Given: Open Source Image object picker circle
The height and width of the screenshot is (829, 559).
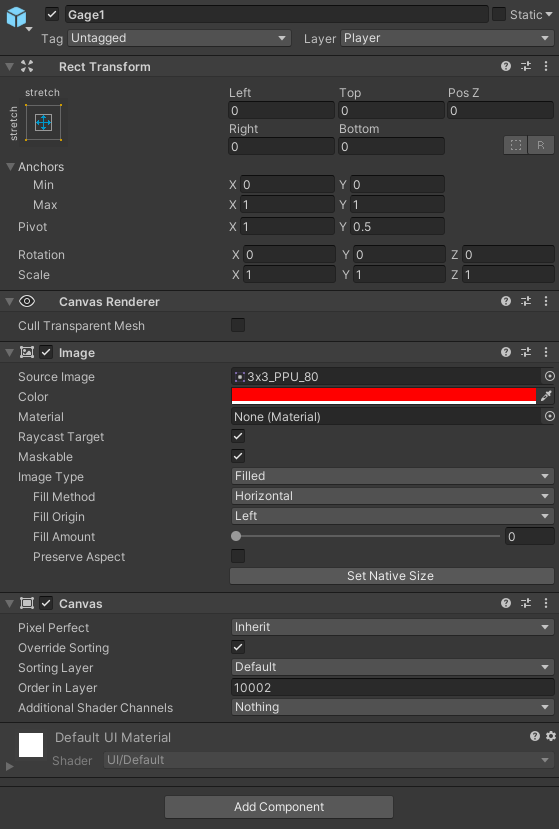Looking at the screenshot, I should pyautogui.click(x=549, y=376).
